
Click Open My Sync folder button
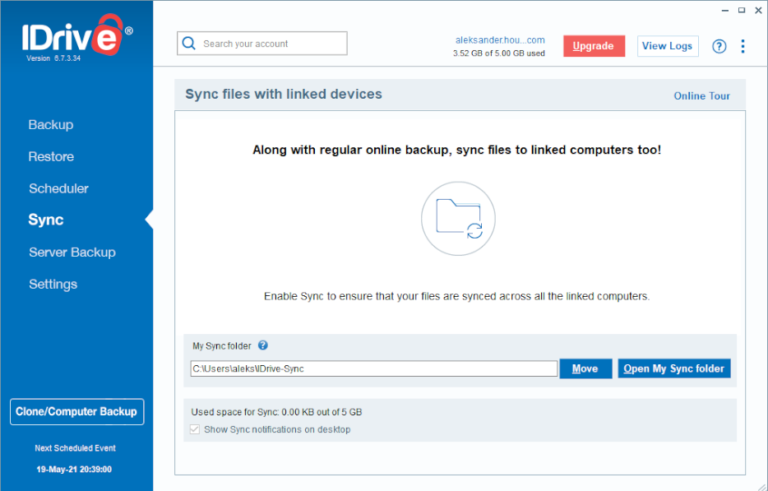pos(674,368)
